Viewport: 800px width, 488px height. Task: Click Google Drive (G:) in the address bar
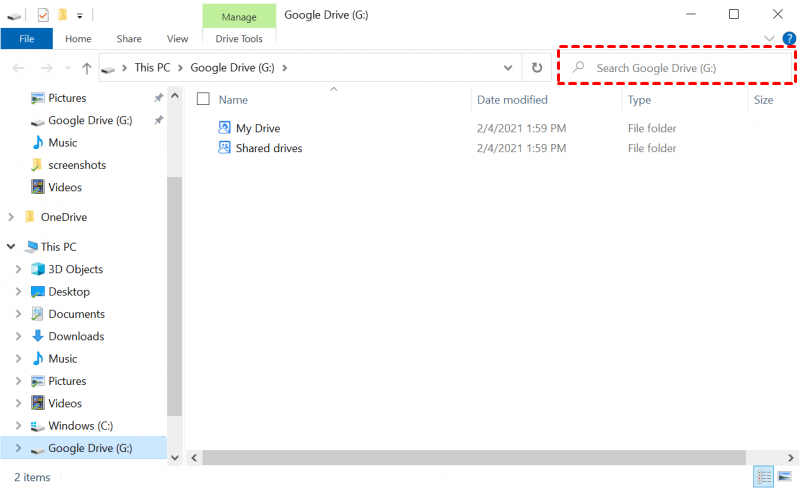click(x=232, y=68)
